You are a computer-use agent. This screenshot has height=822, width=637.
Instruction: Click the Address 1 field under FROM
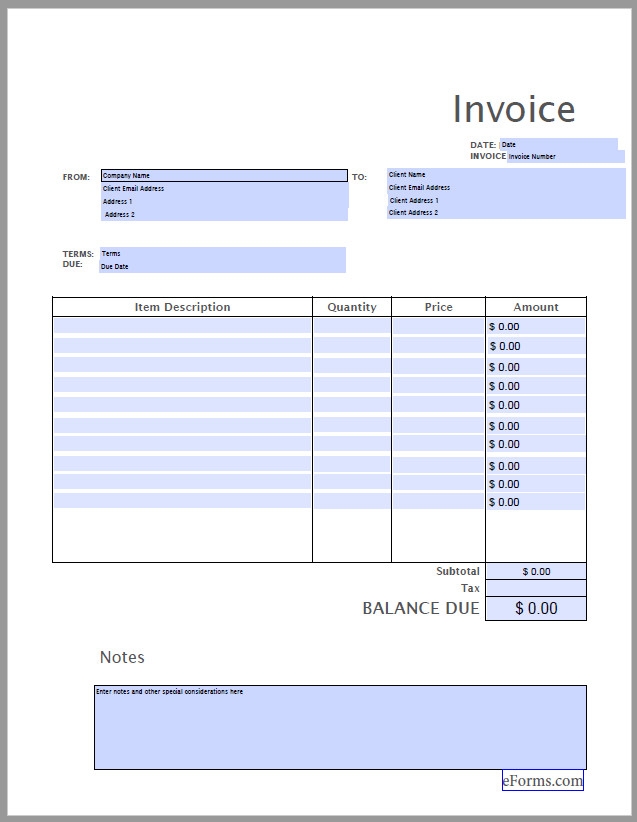[224, 202]
